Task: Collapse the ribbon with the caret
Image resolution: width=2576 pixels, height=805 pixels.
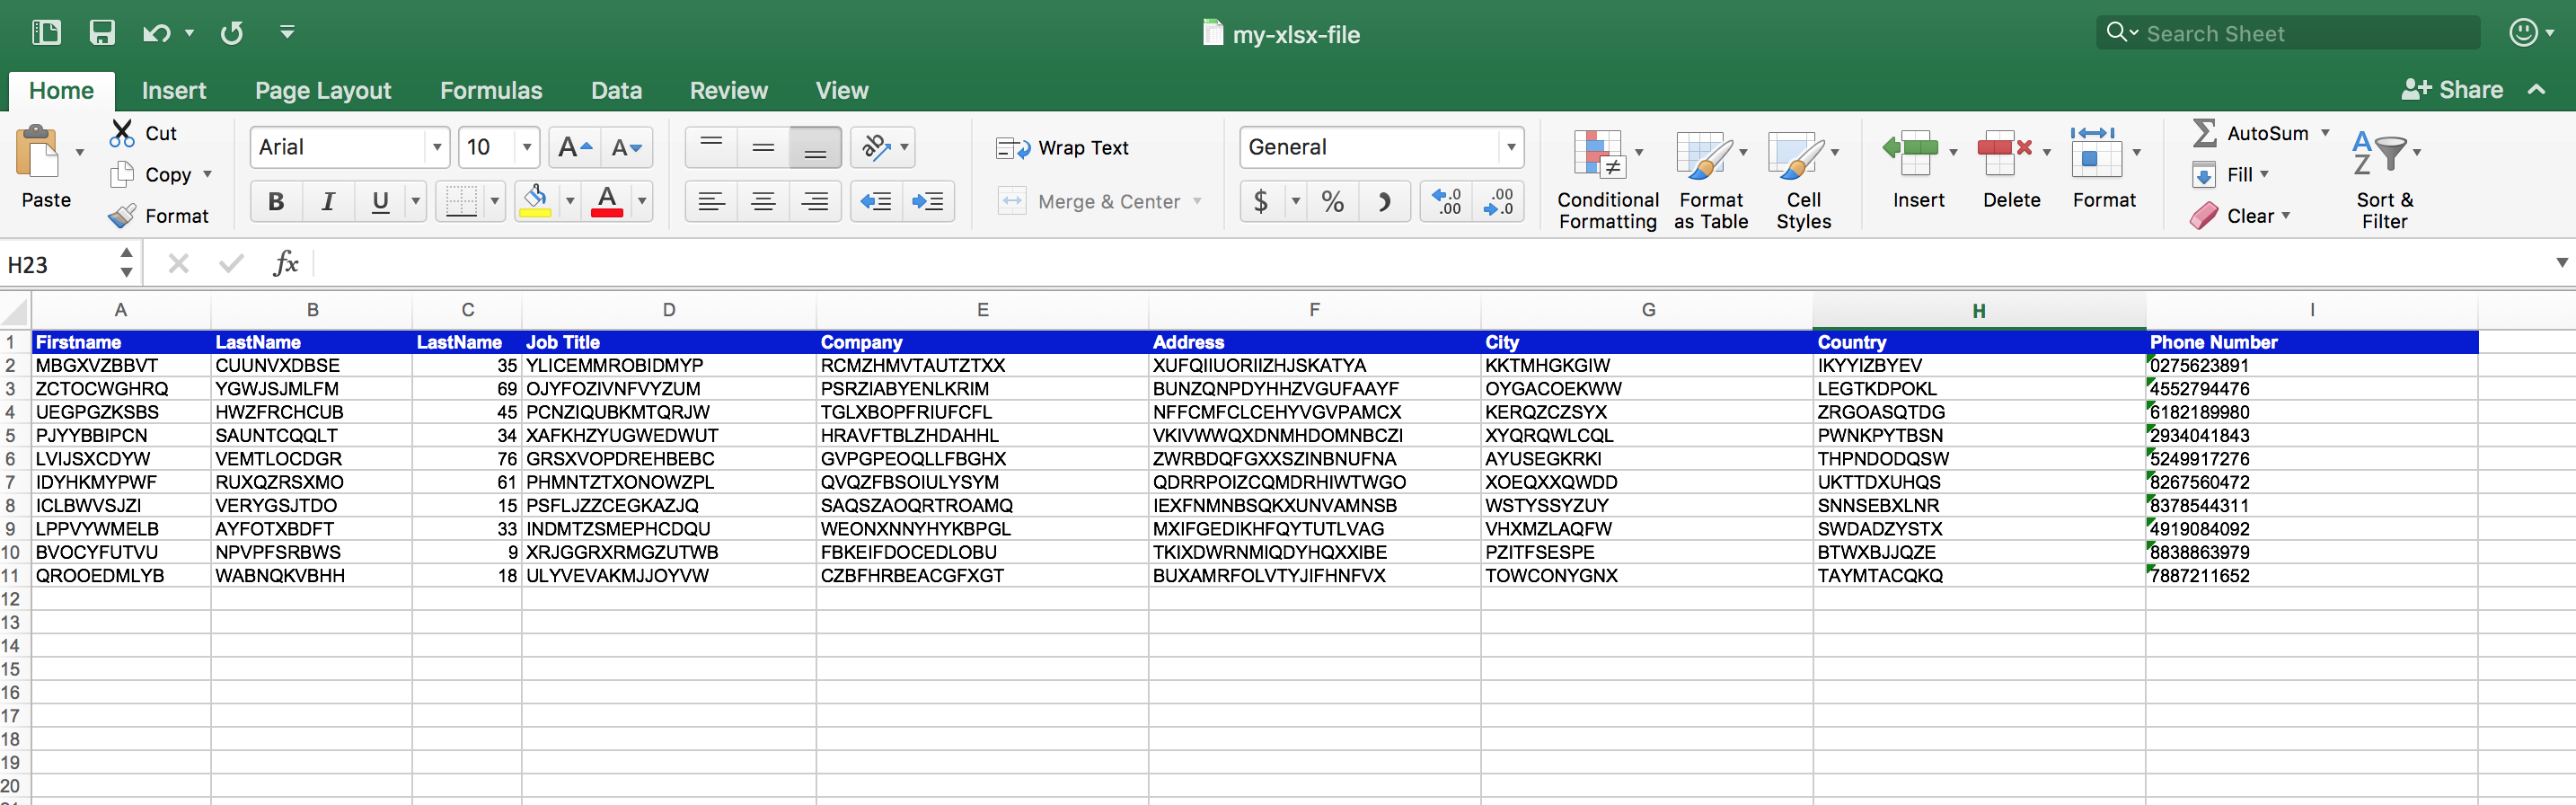Action: [x=2537, y=89]
